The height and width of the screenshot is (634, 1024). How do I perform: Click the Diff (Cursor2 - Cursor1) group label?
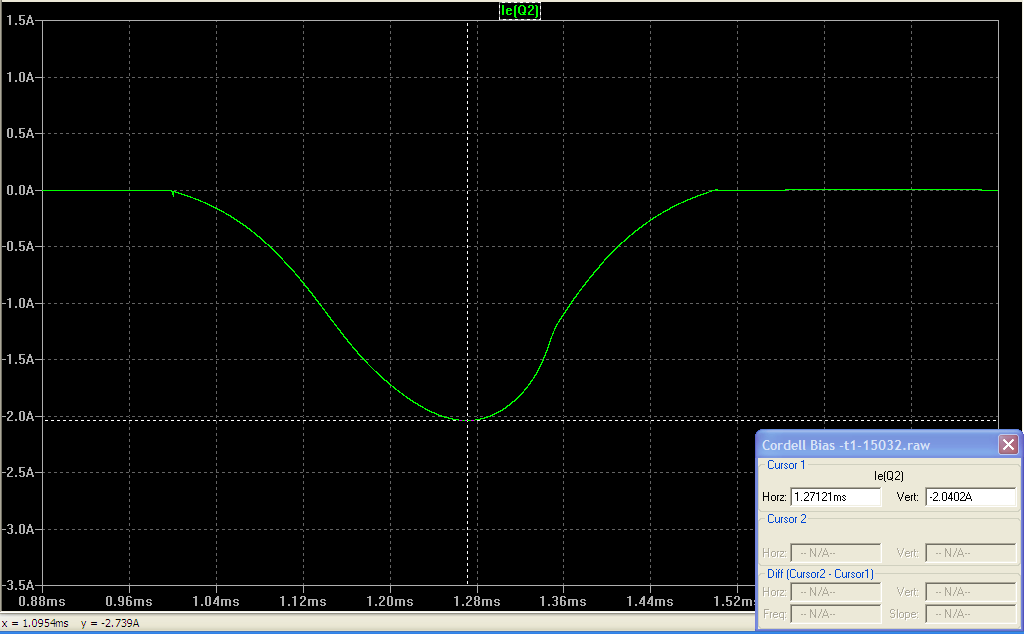(820, 574)
